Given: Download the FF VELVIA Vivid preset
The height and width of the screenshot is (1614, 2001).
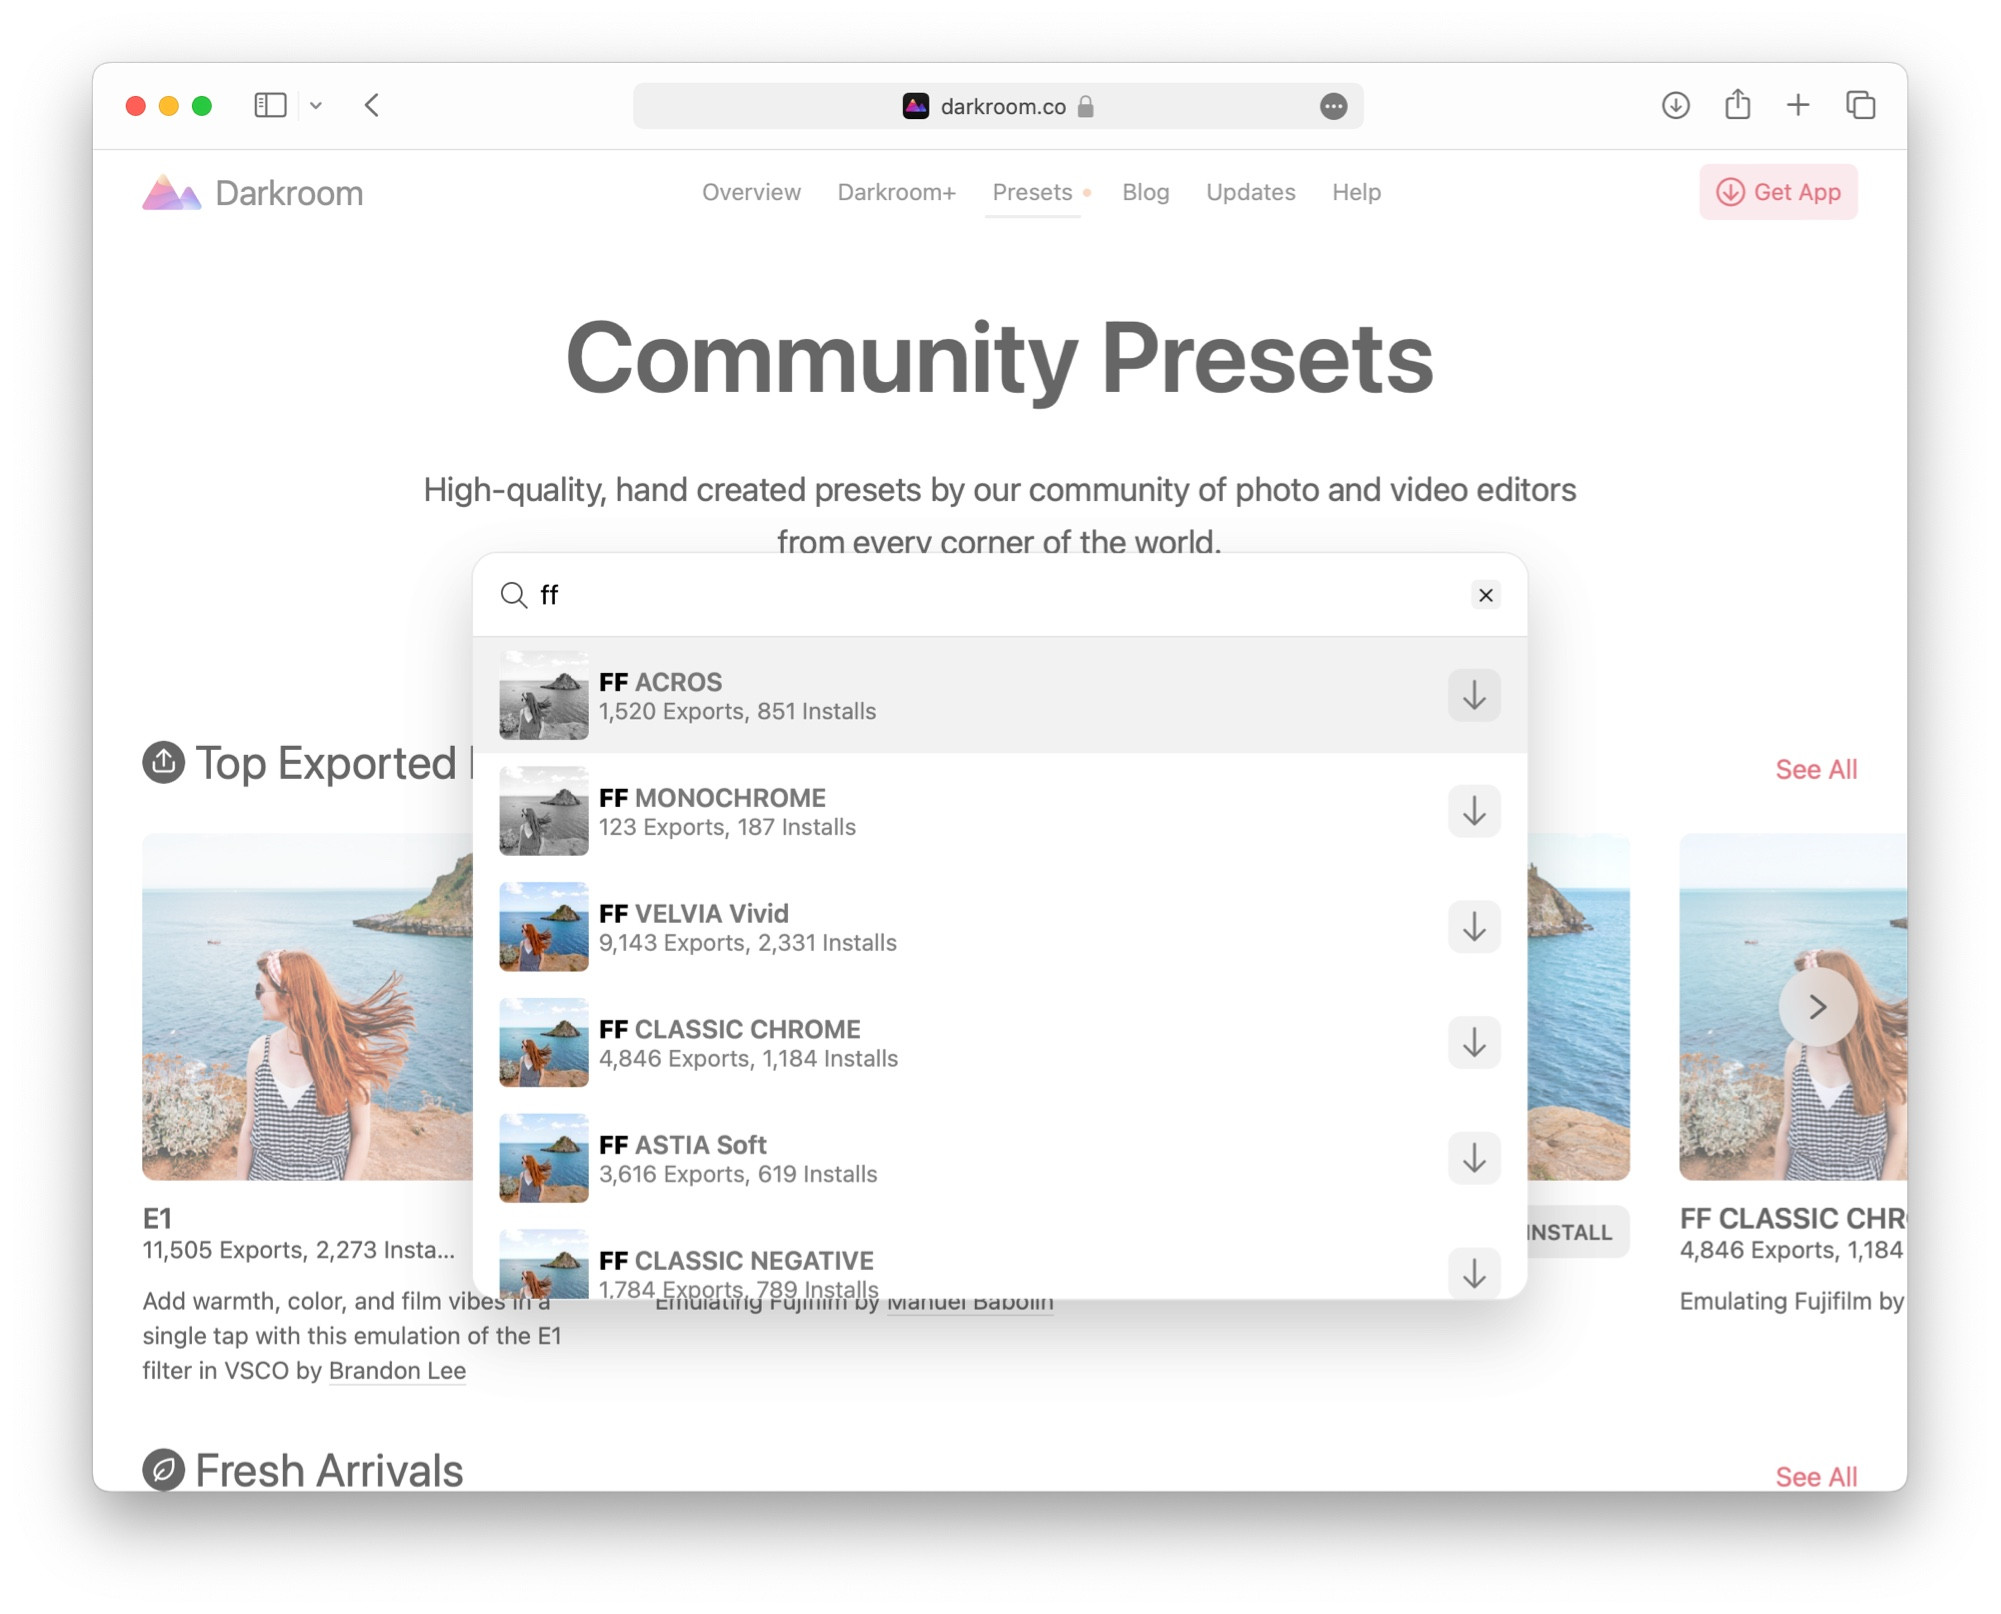Looking at the screenshot, I should tap(1474, 927).
